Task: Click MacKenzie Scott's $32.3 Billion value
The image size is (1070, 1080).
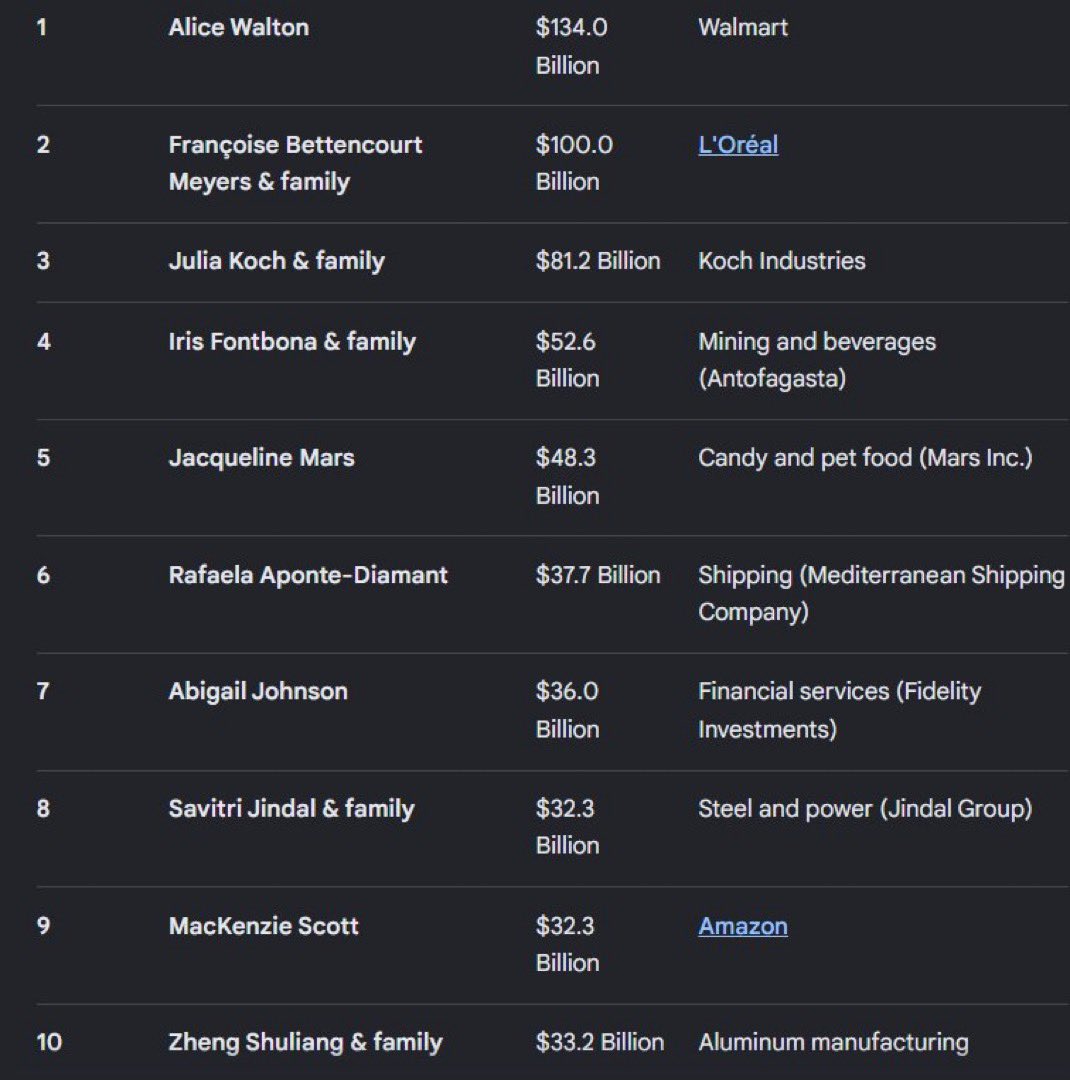Action: [568, 944]
